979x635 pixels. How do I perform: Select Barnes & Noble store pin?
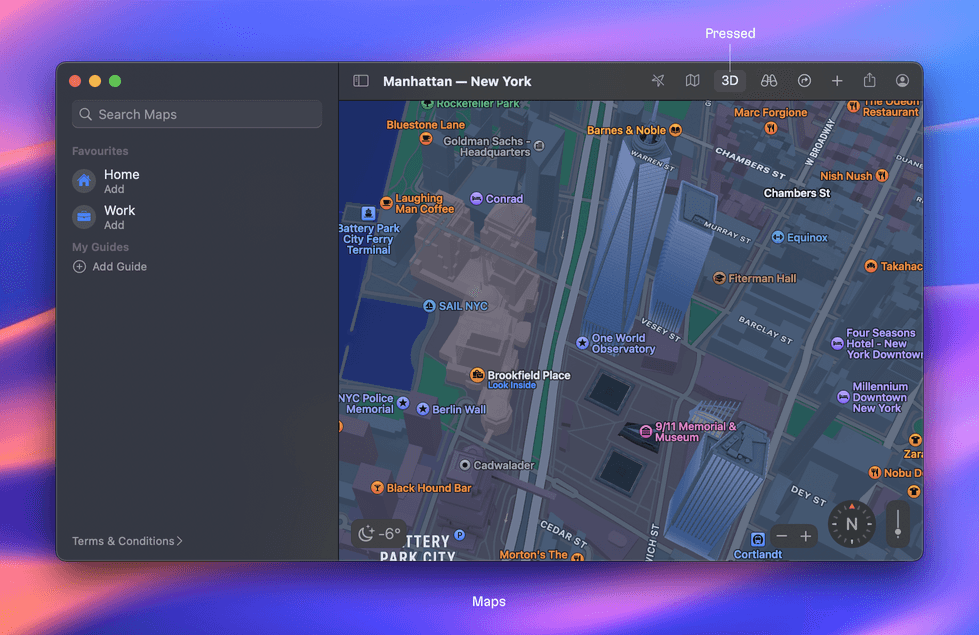click(676, 130)
